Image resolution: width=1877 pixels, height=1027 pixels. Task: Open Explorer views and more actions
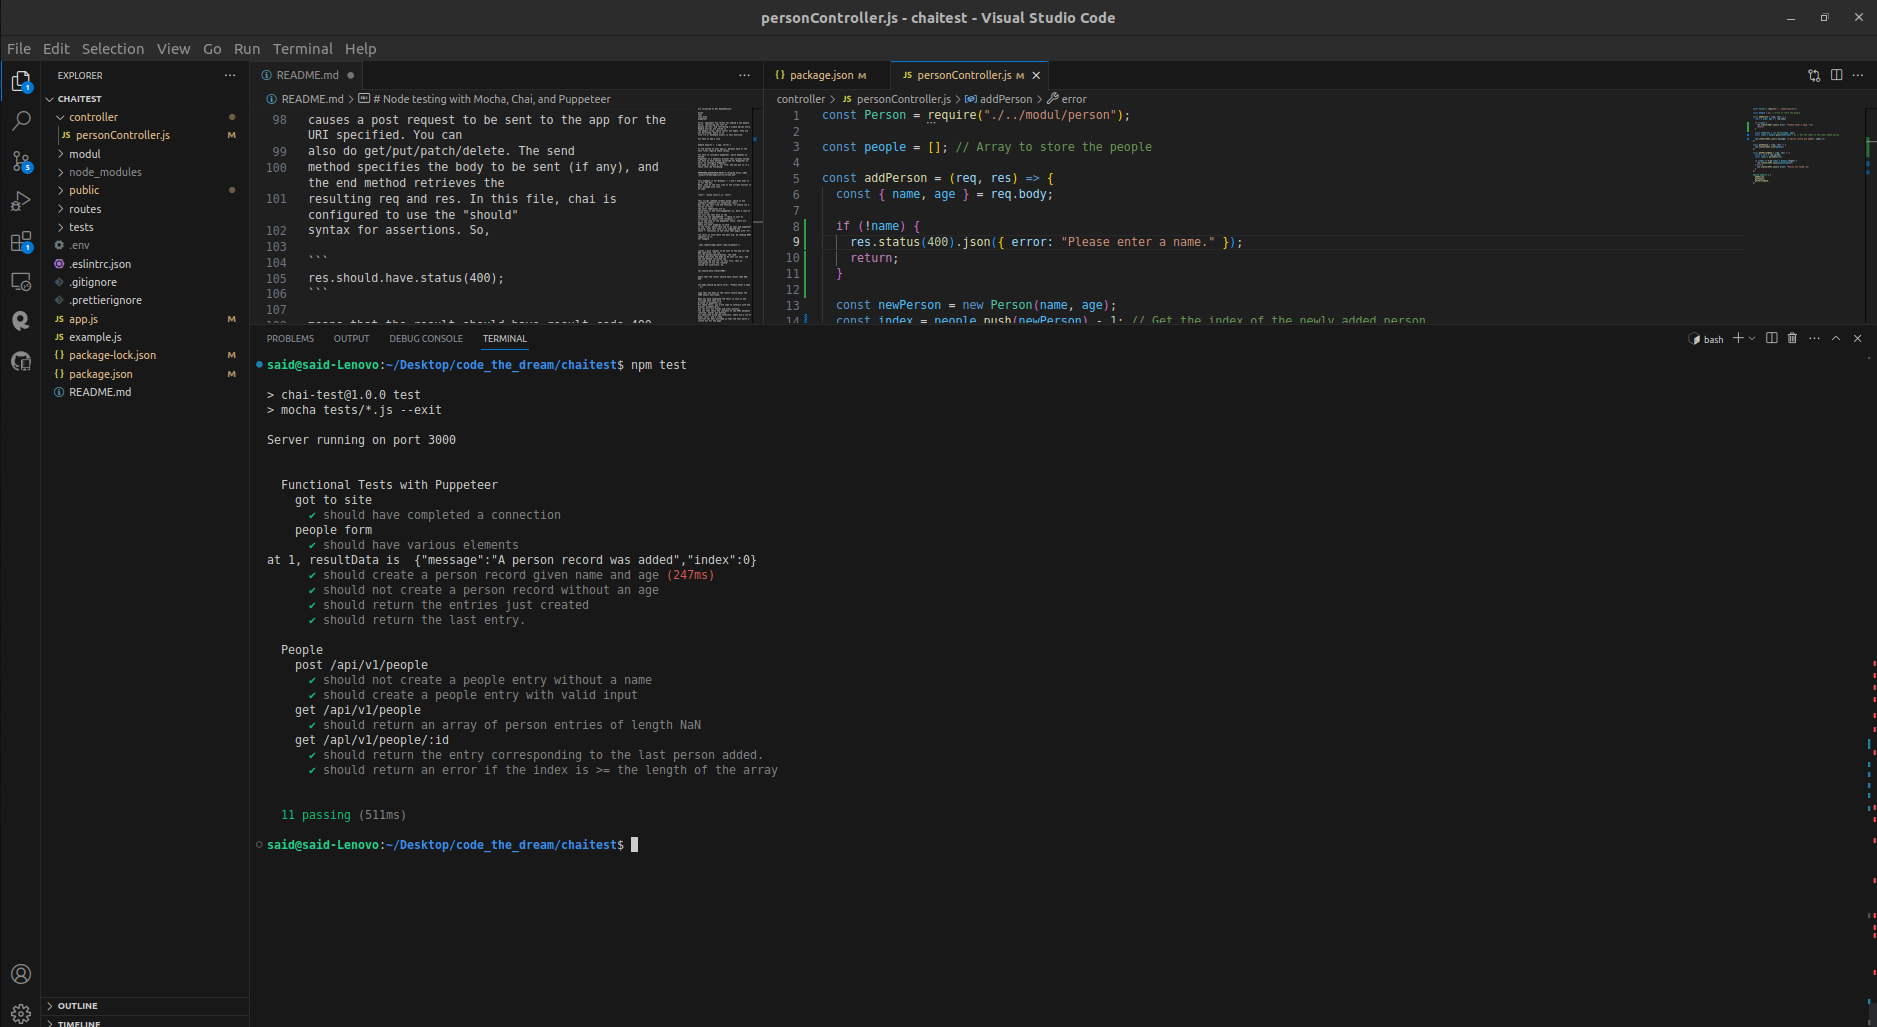tap(230, 75)
